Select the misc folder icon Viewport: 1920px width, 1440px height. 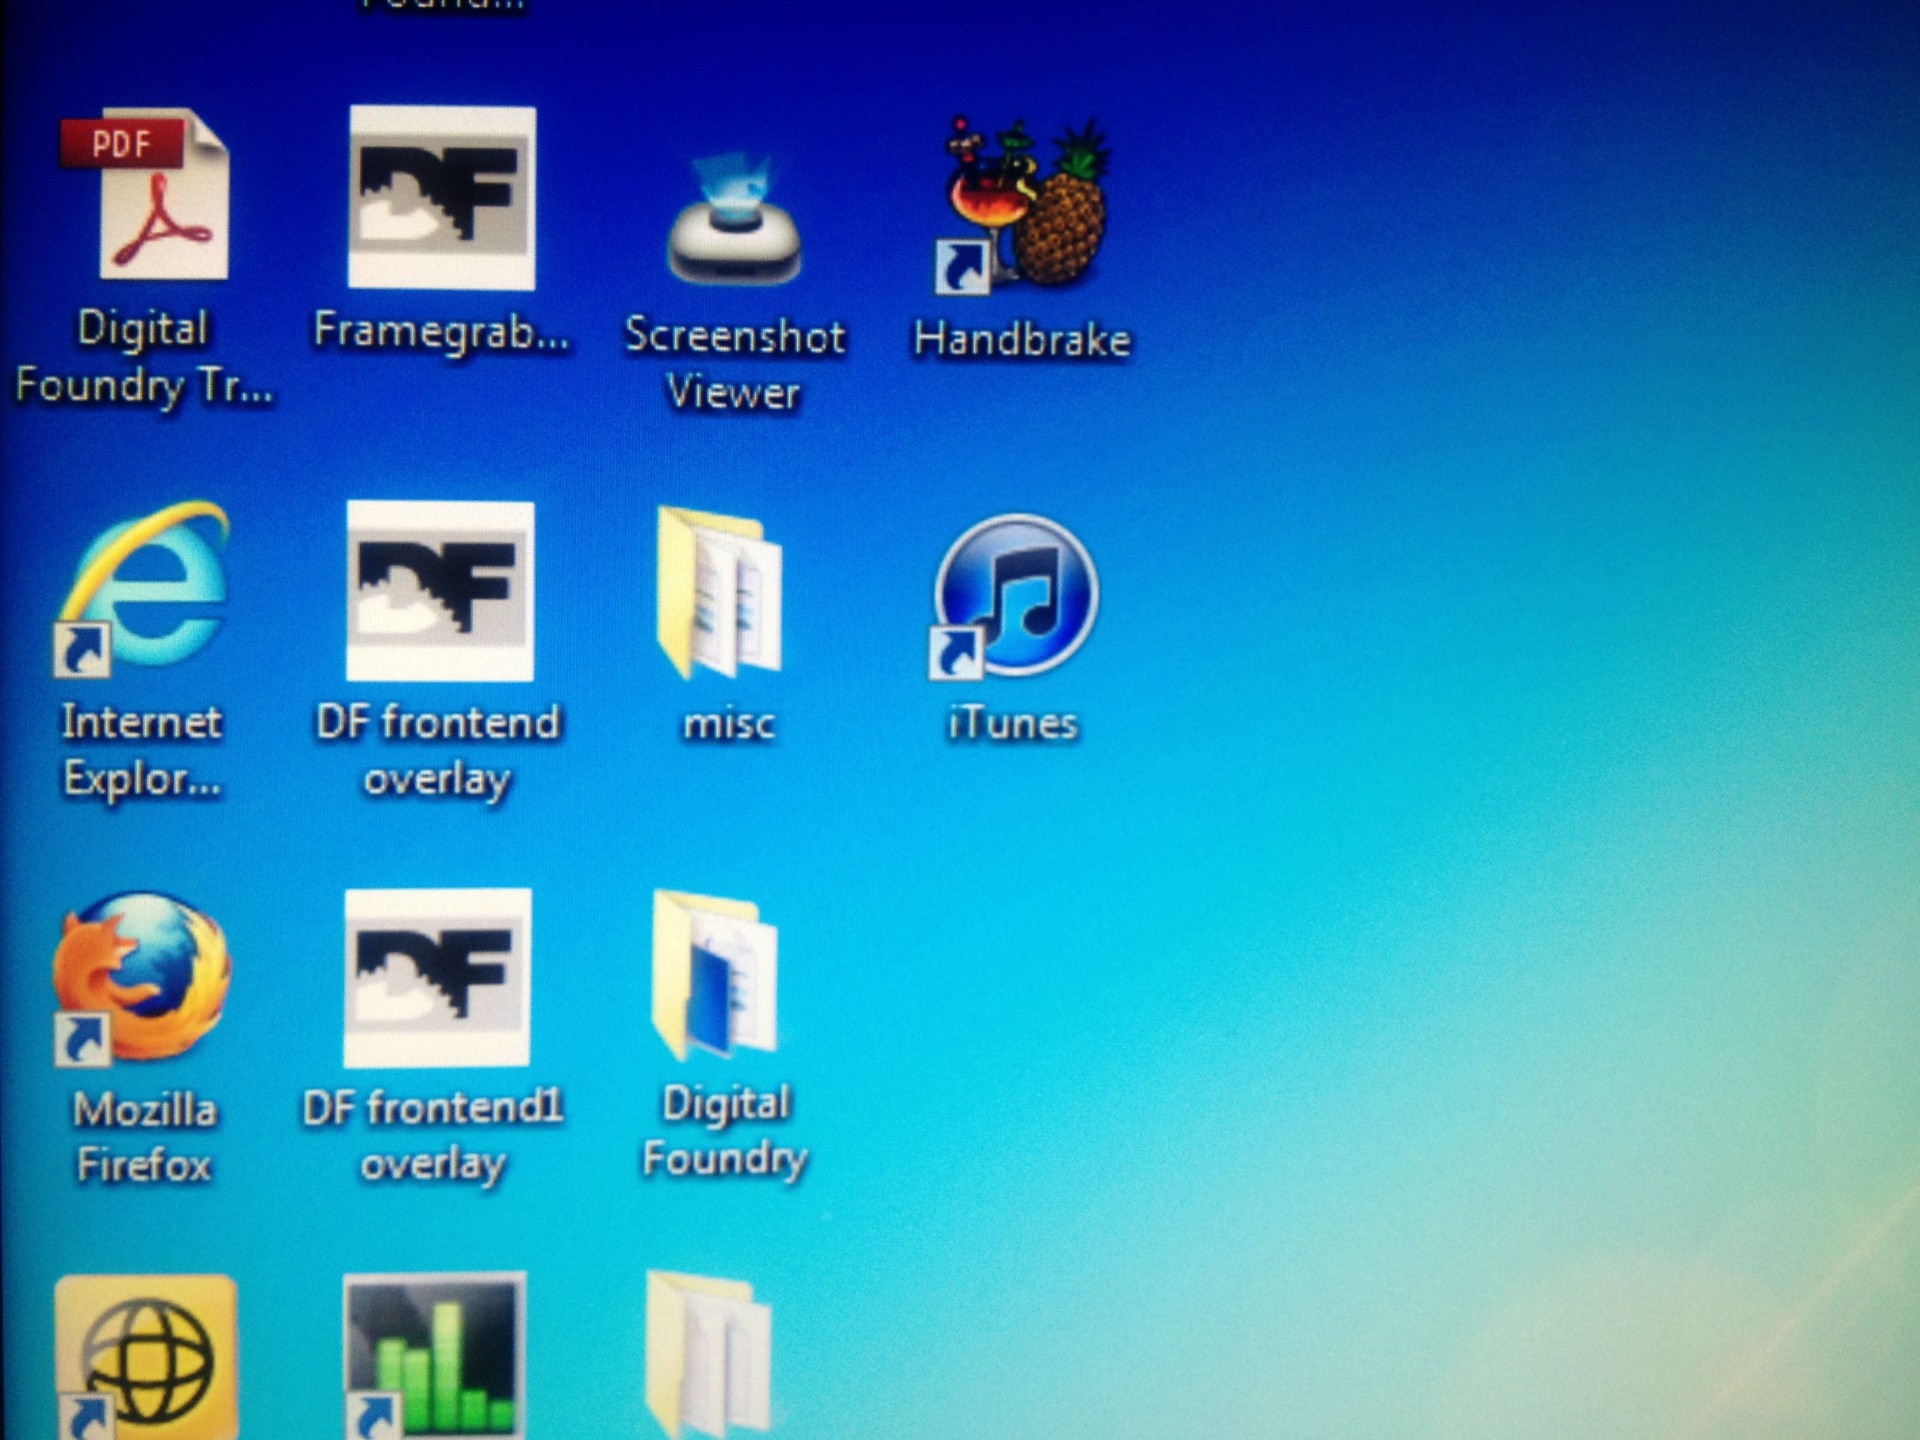point(720,592)
